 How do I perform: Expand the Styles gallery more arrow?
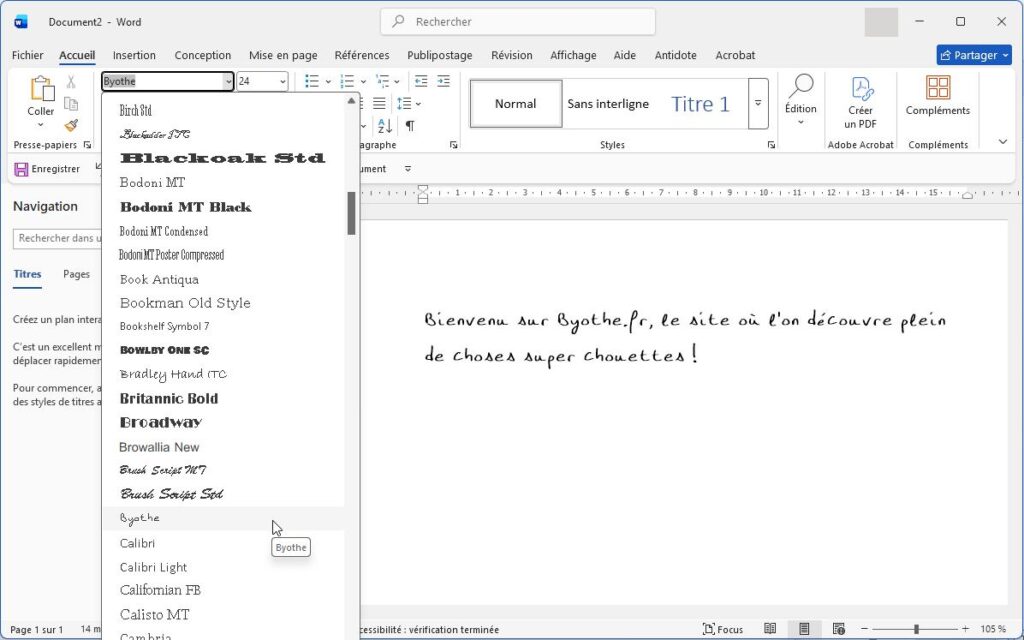point(758,103)
